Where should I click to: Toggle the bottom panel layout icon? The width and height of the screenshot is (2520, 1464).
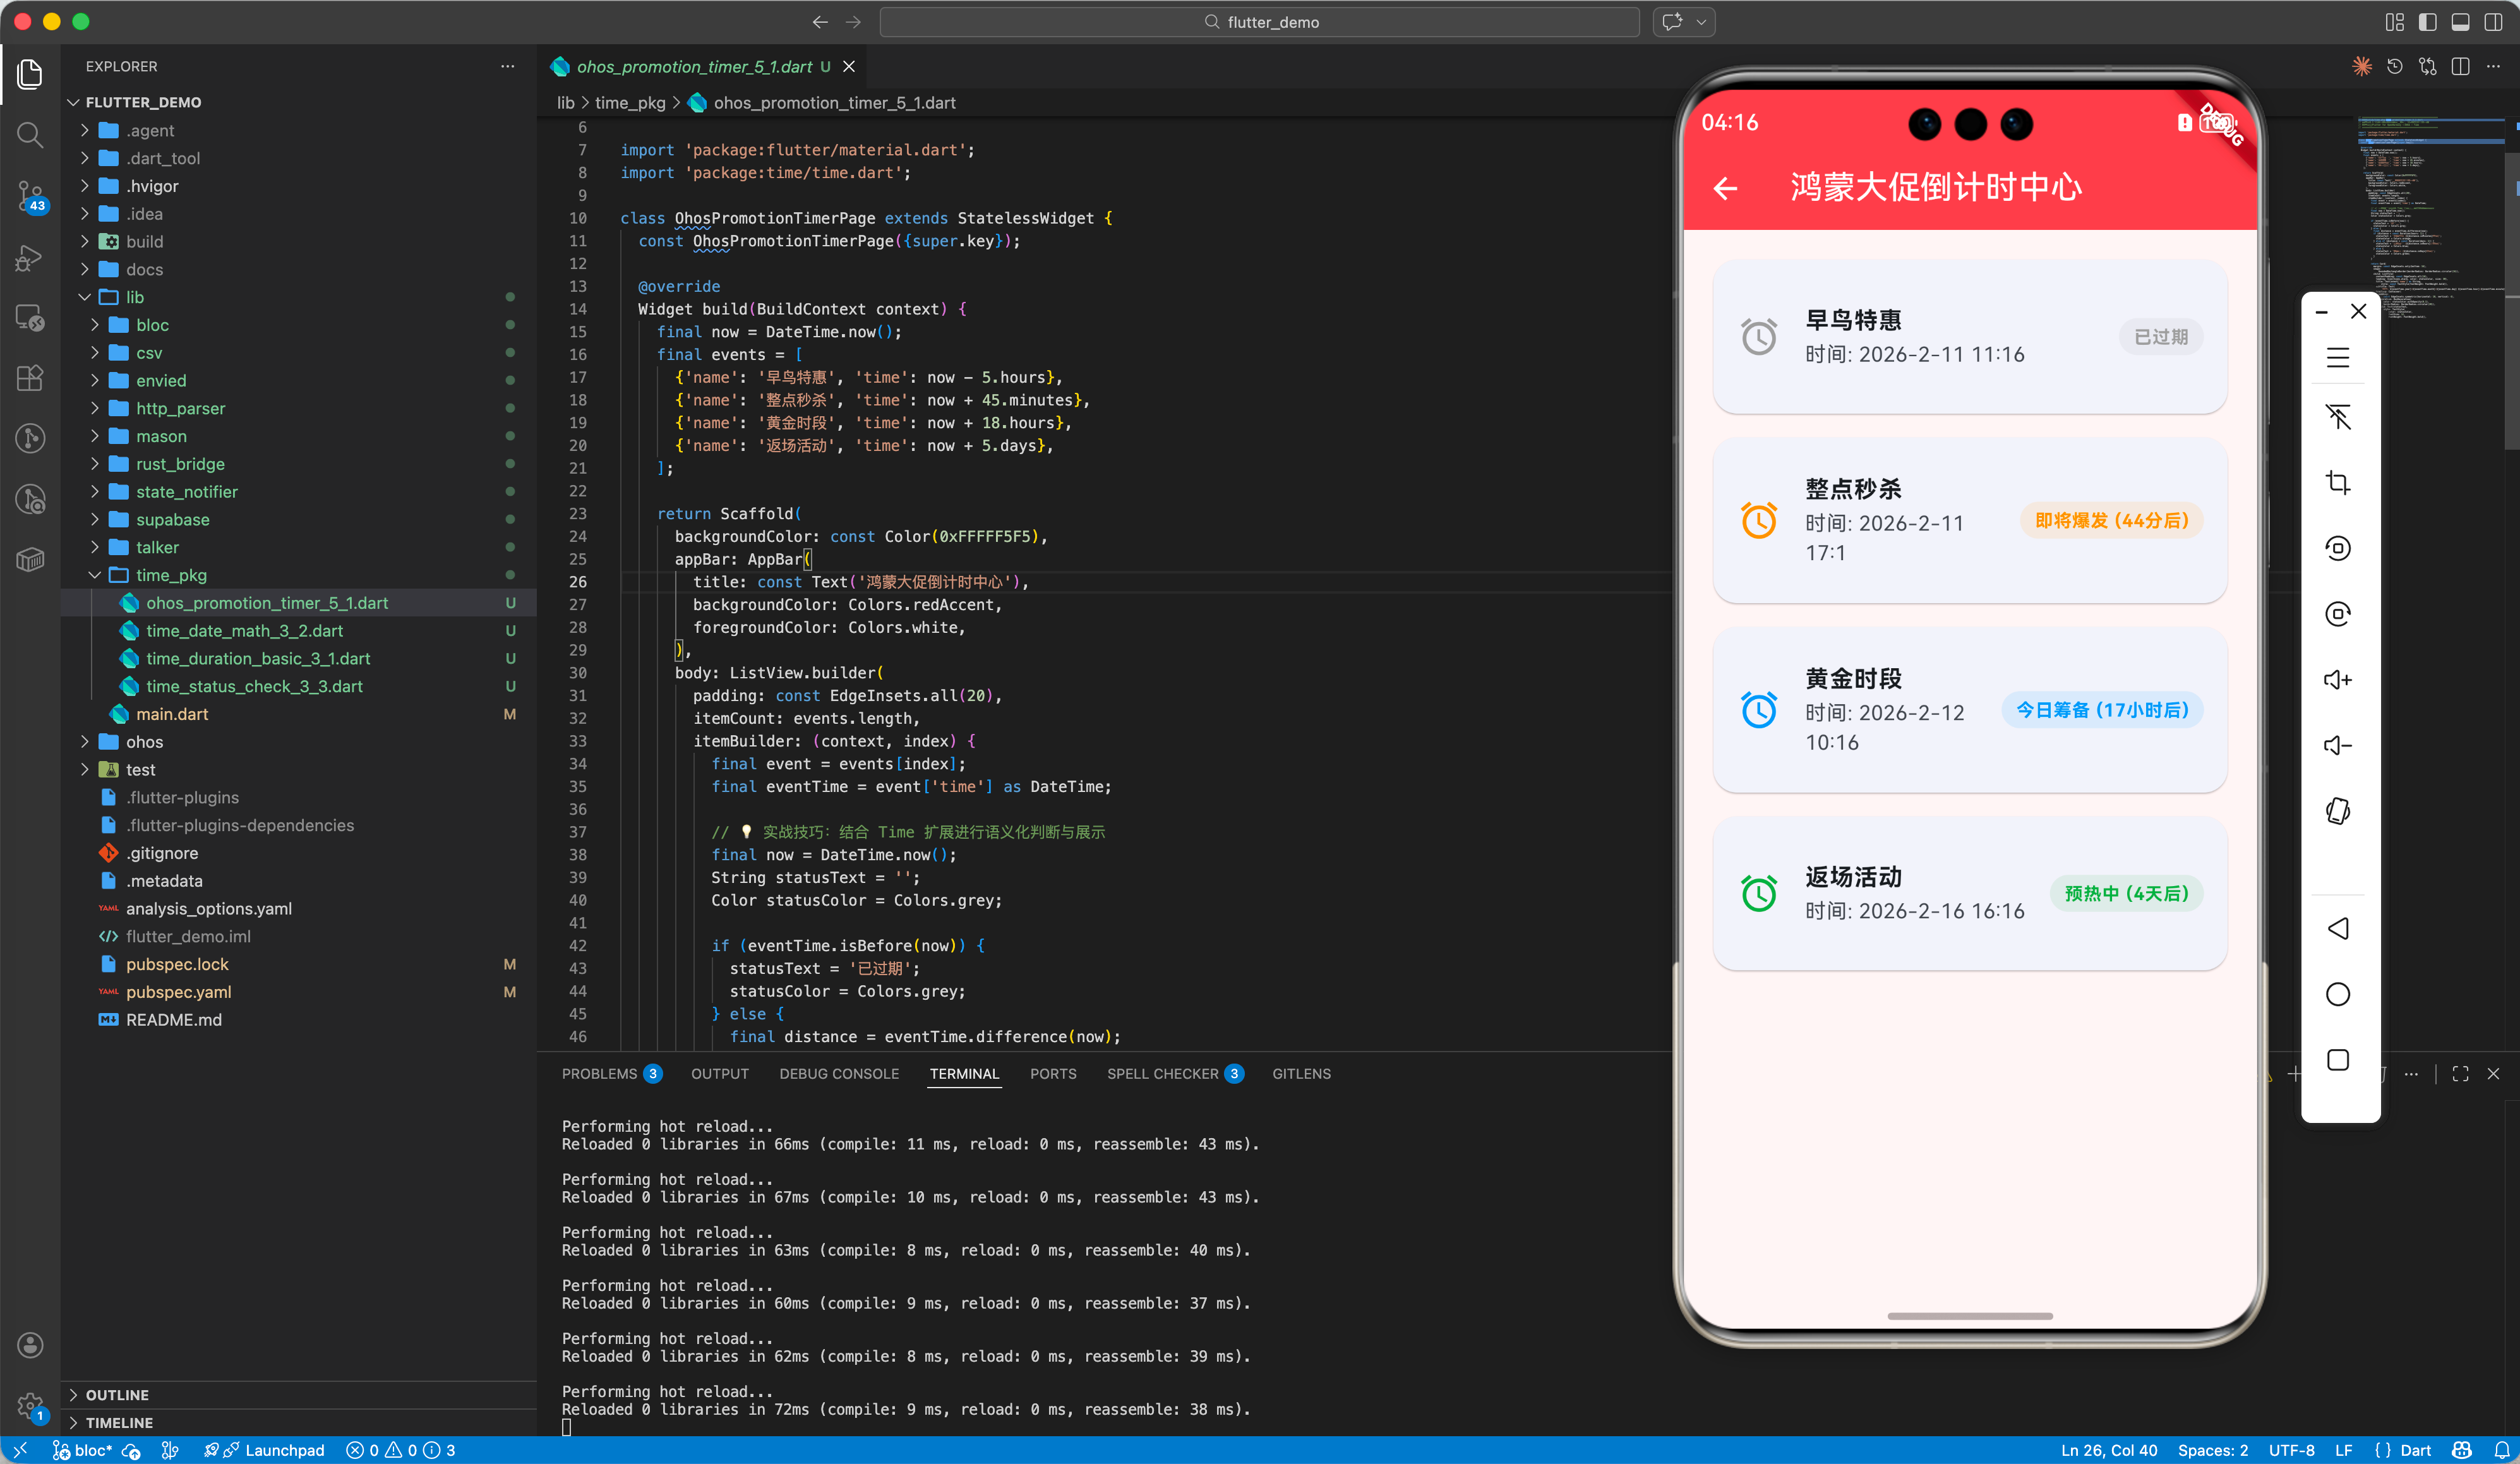pos(2460,22)
